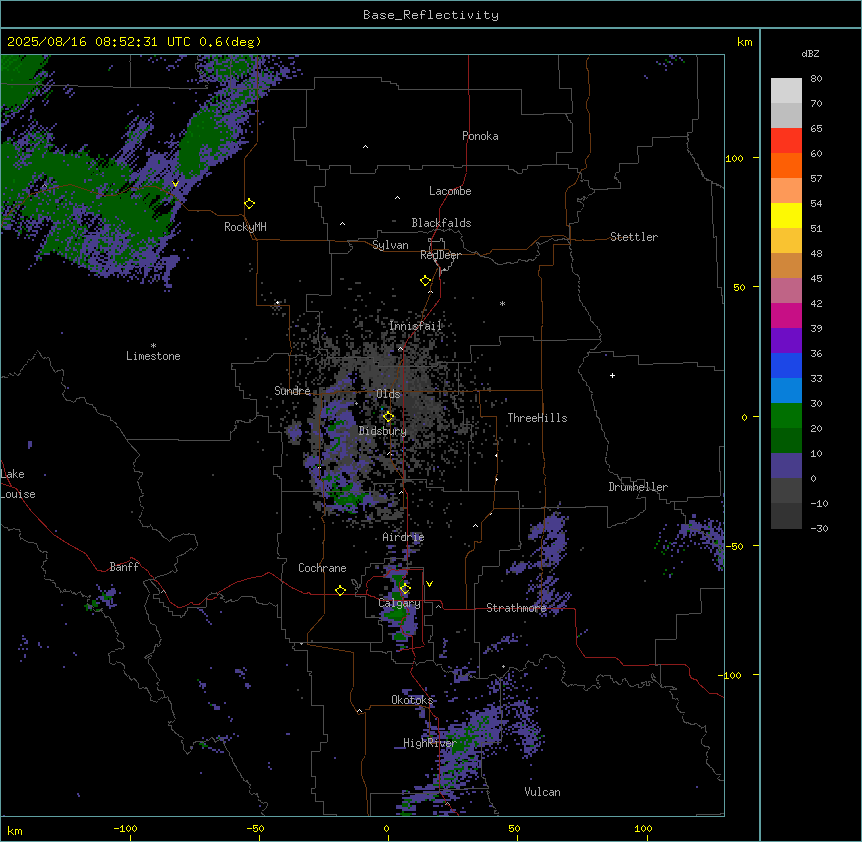862x842 pixels.
Task: Click the Calgary city label
Action: (x=399, y=603)
